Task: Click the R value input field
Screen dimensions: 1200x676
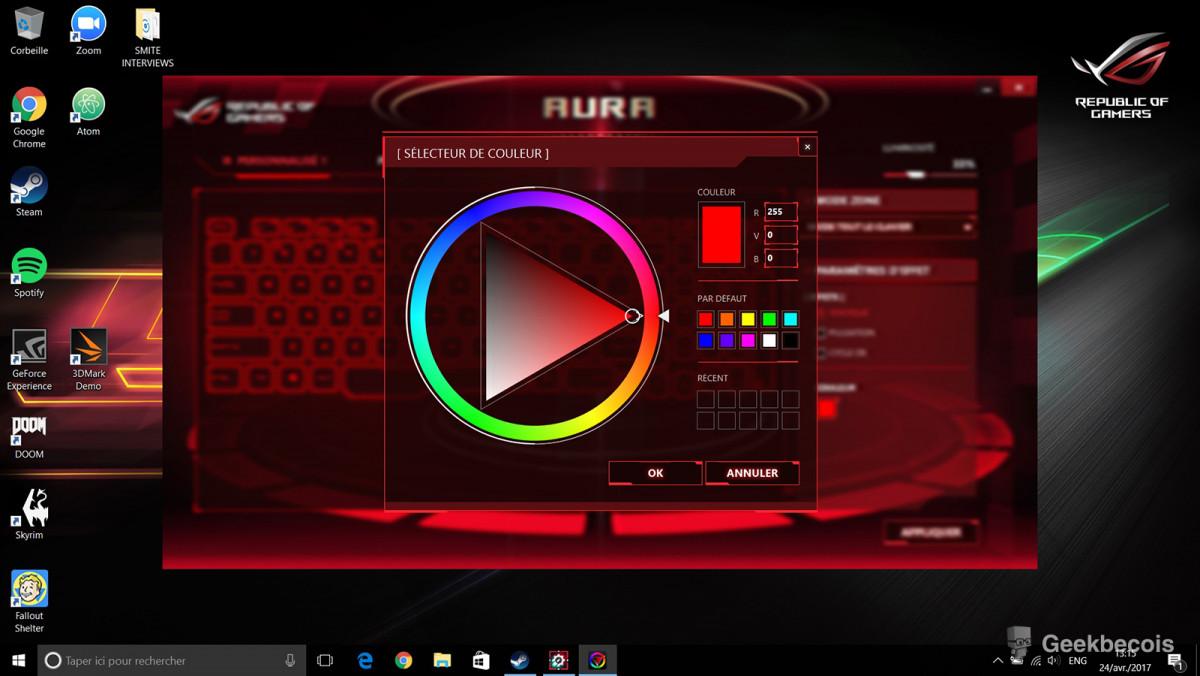Action: tap(780, 212)
